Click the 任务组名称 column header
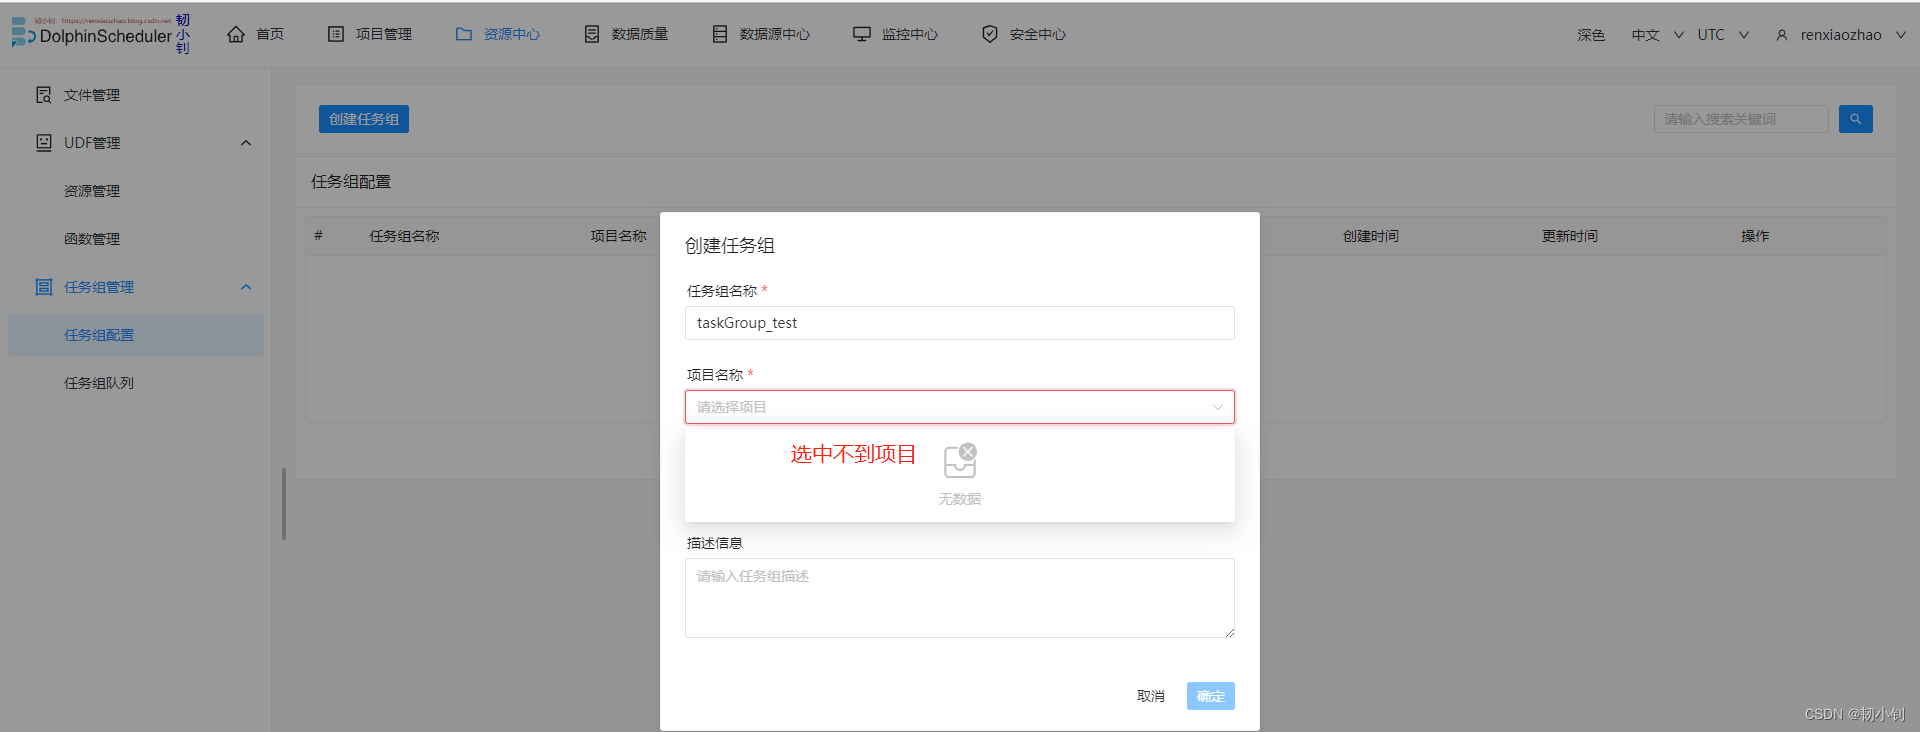 [405, 236]
